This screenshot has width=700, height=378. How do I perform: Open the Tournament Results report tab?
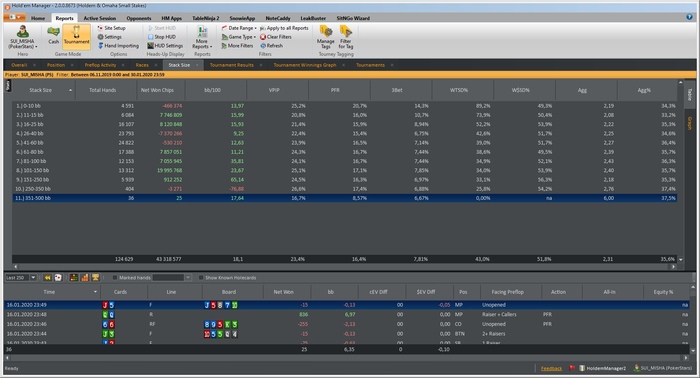click(x=232, y=65)
